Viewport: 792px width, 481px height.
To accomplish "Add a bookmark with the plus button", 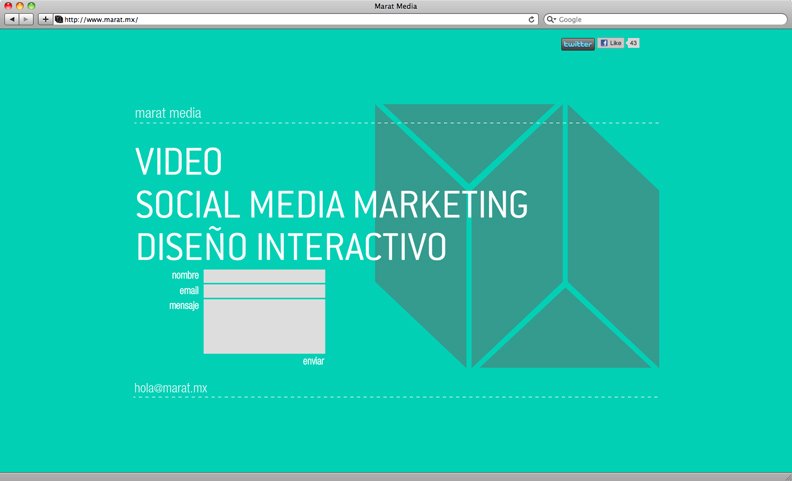I will (x=45, y=19).
